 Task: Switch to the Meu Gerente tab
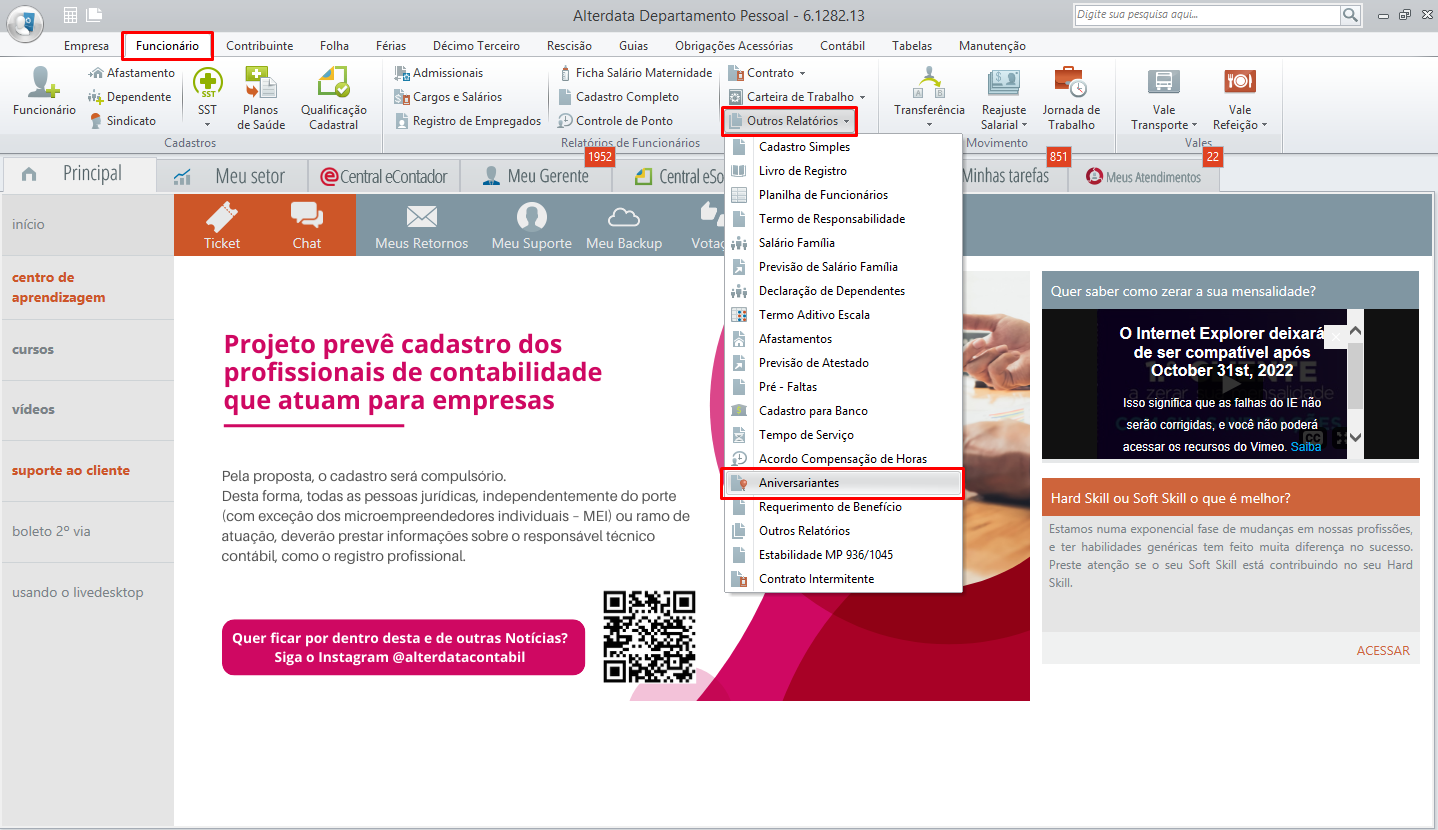coord(536,176)
